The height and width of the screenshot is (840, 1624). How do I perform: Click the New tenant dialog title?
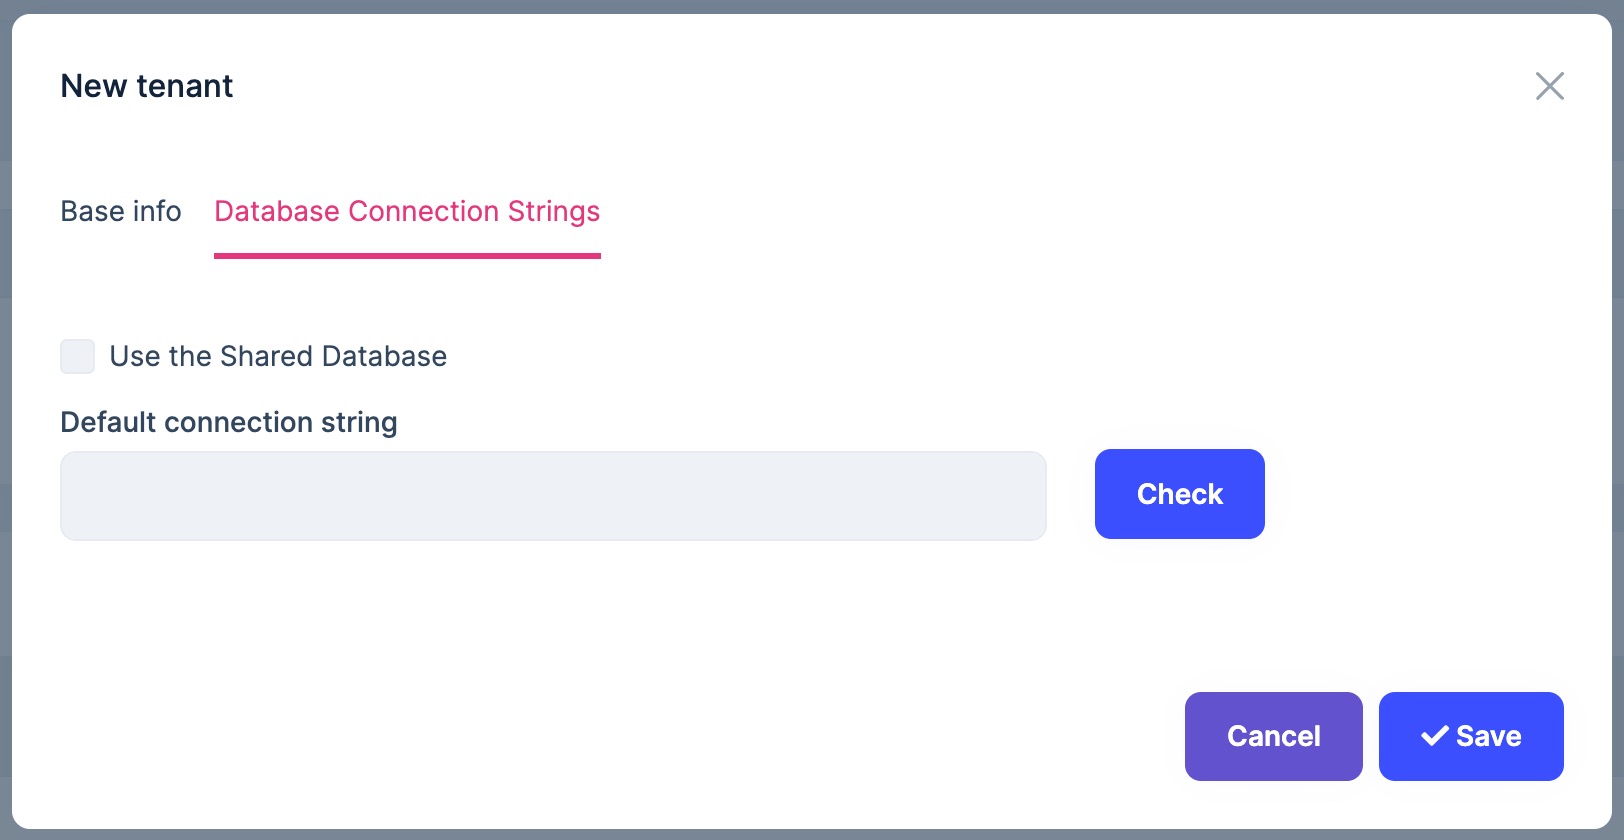tap(146, 86)
